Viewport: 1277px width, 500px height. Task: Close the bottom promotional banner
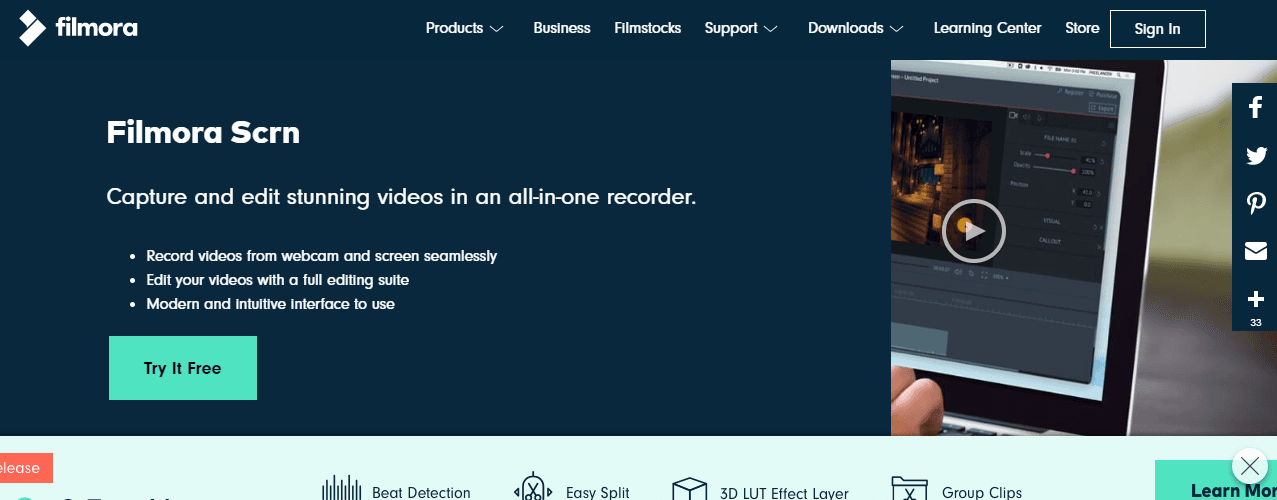tap(1250, 465)
